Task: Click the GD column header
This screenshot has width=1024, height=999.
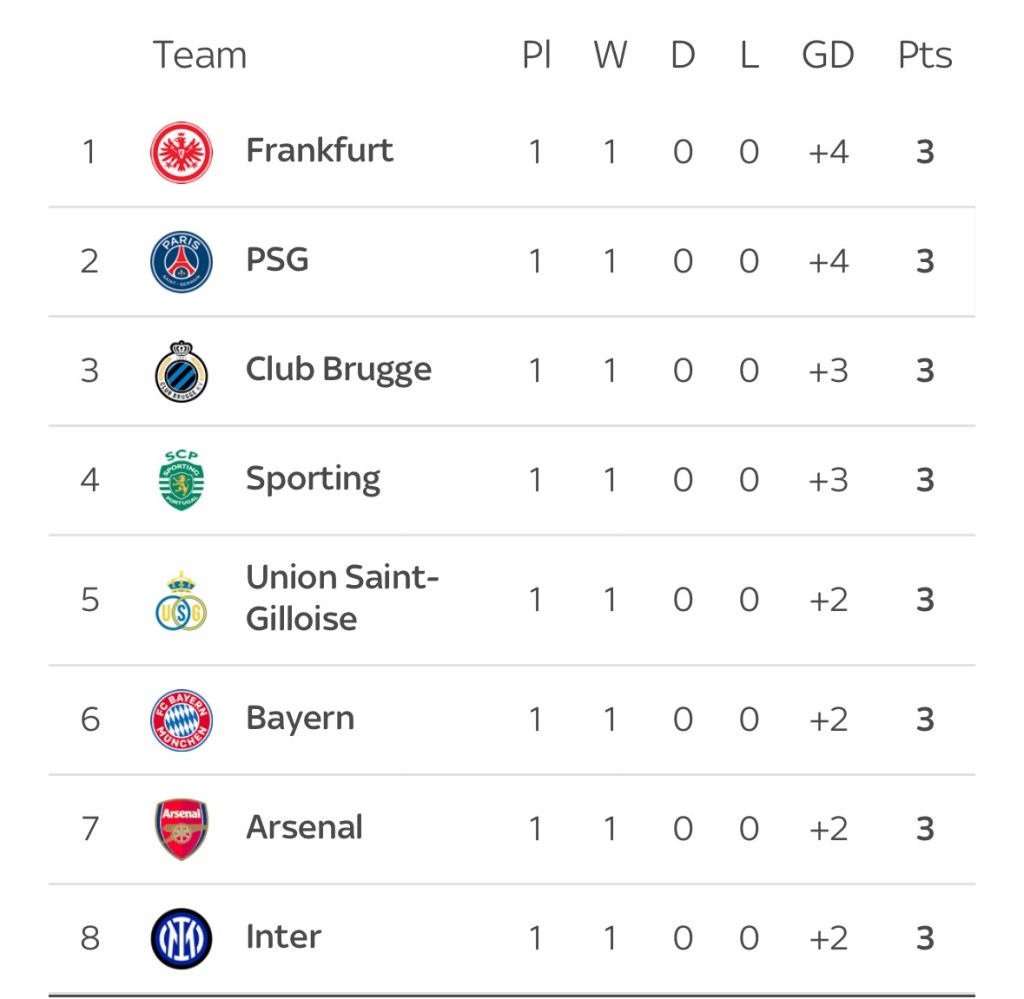Action: (x=827, y=55)
